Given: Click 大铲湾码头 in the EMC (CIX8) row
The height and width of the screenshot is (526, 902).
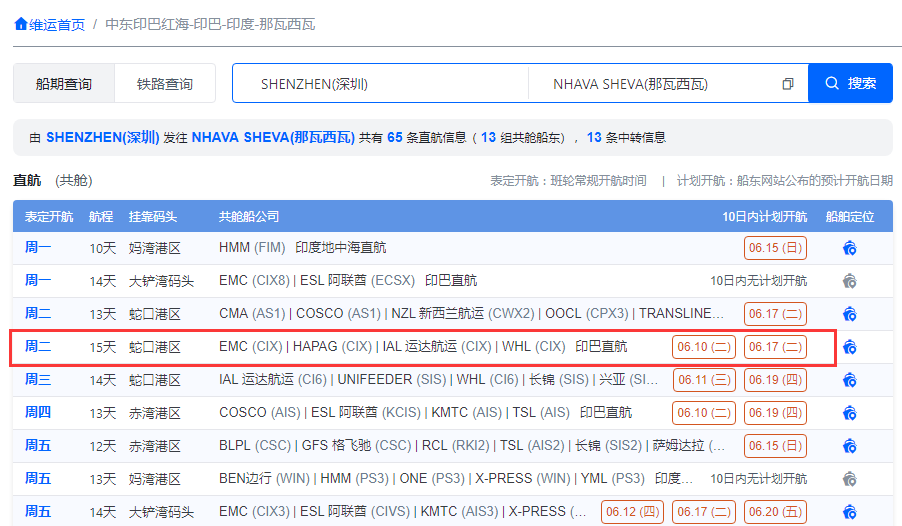Looking at the screenshot, I should 161,281.
